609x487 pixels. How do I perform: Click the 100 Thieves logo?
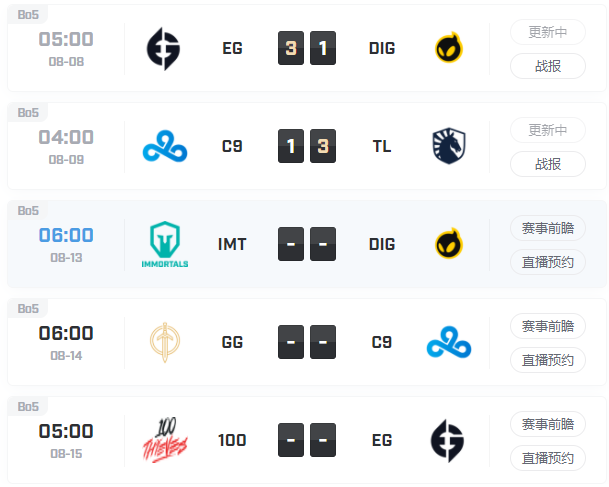165,440
